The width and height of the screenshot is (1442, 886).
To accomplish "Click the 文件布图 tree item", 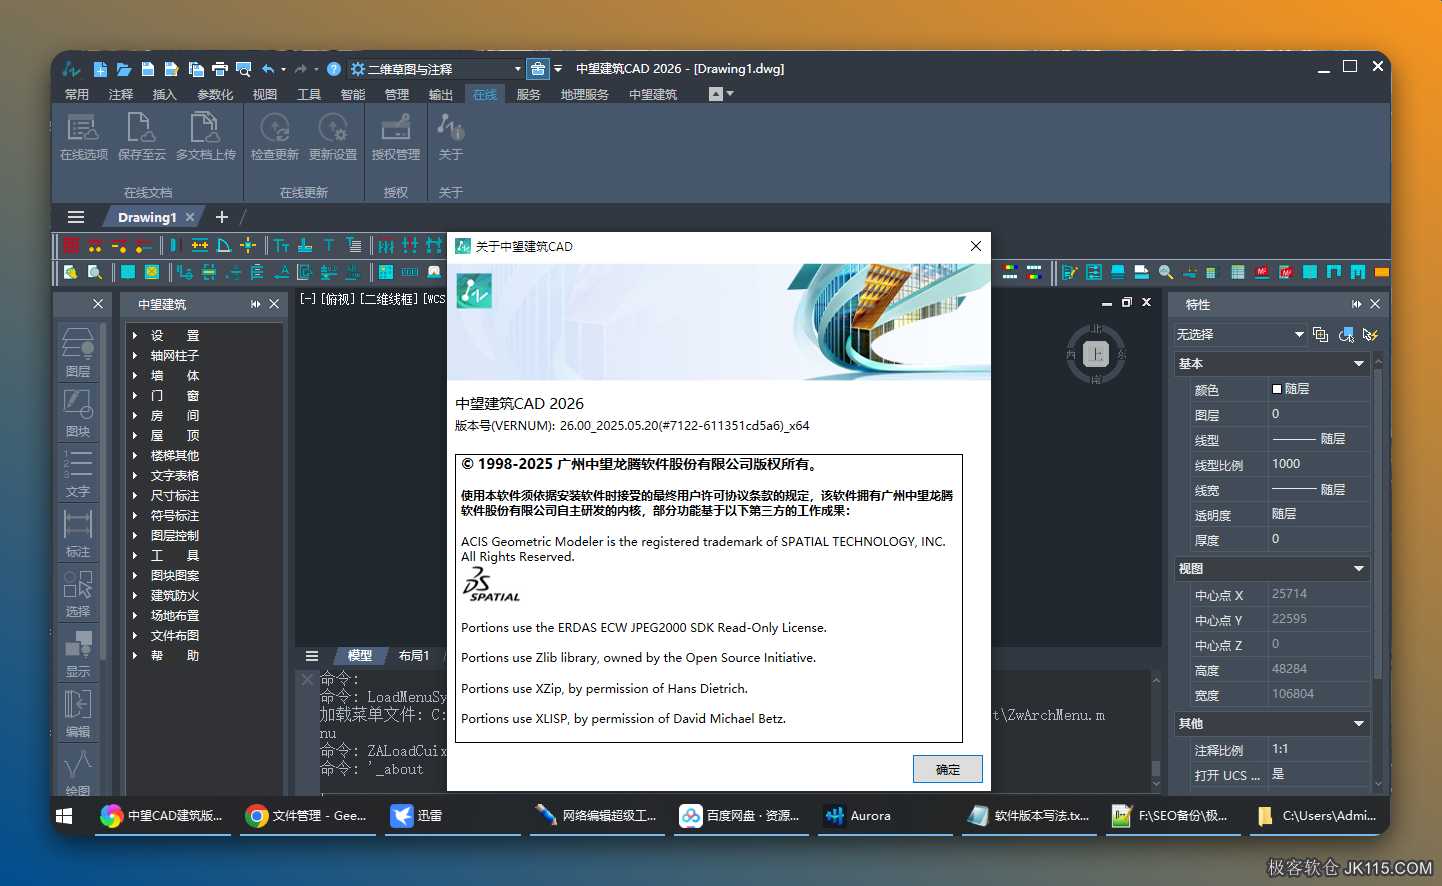I will click(175, 635).
